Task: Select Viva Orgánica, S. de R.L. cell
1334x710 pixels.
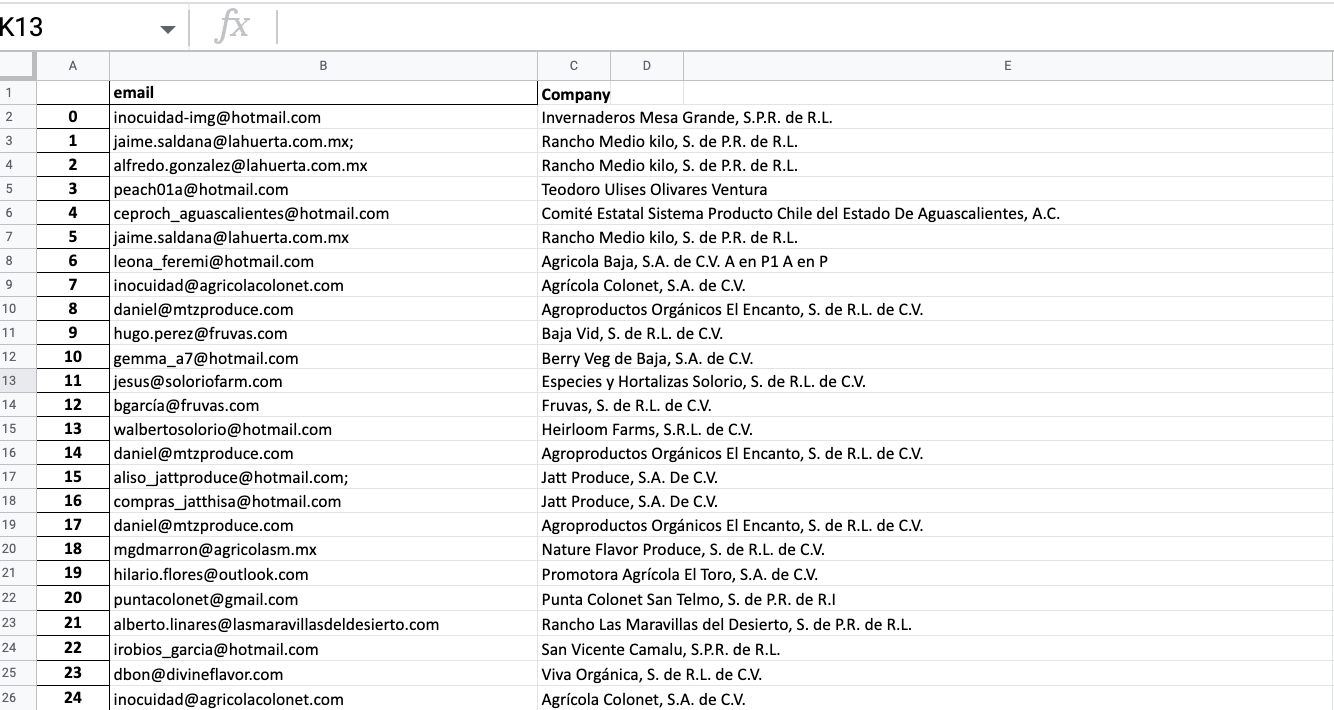Action: click(x=651, y=673)
